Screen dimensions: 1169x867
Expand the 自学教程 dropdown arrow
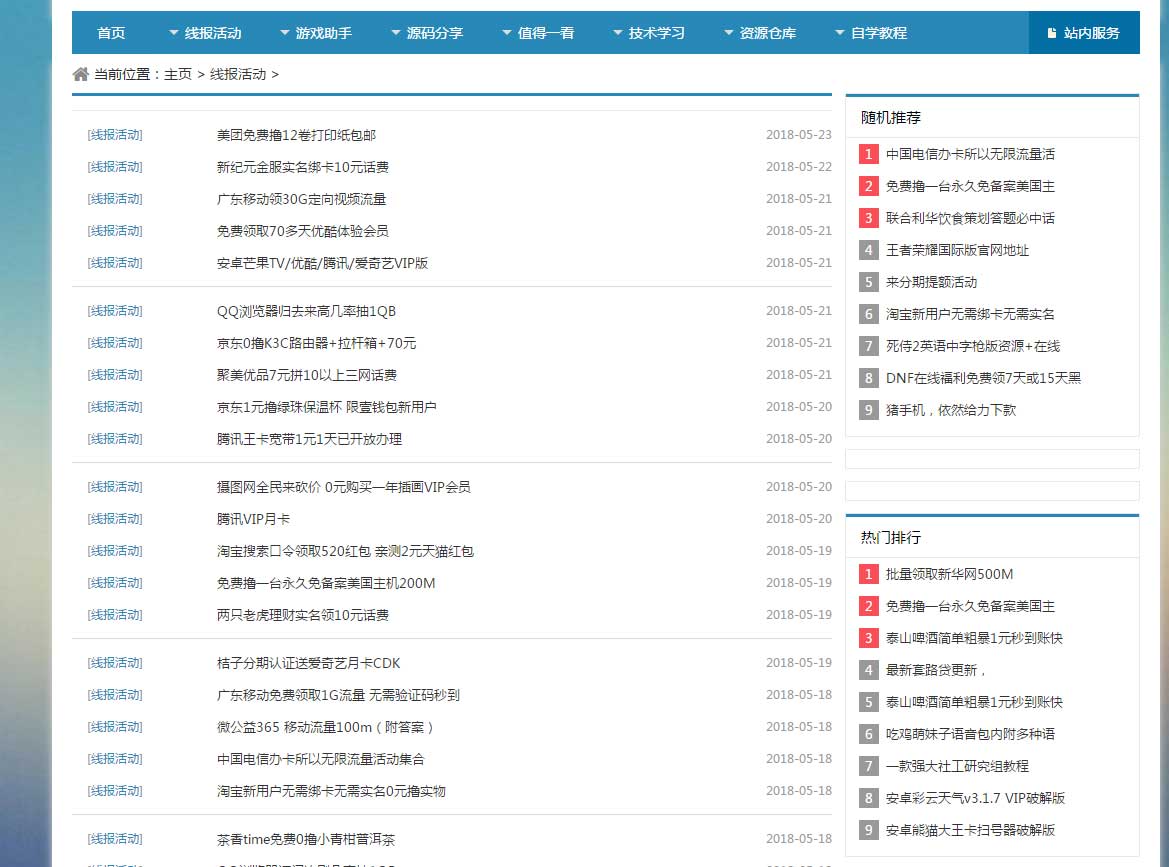[838, 32]
